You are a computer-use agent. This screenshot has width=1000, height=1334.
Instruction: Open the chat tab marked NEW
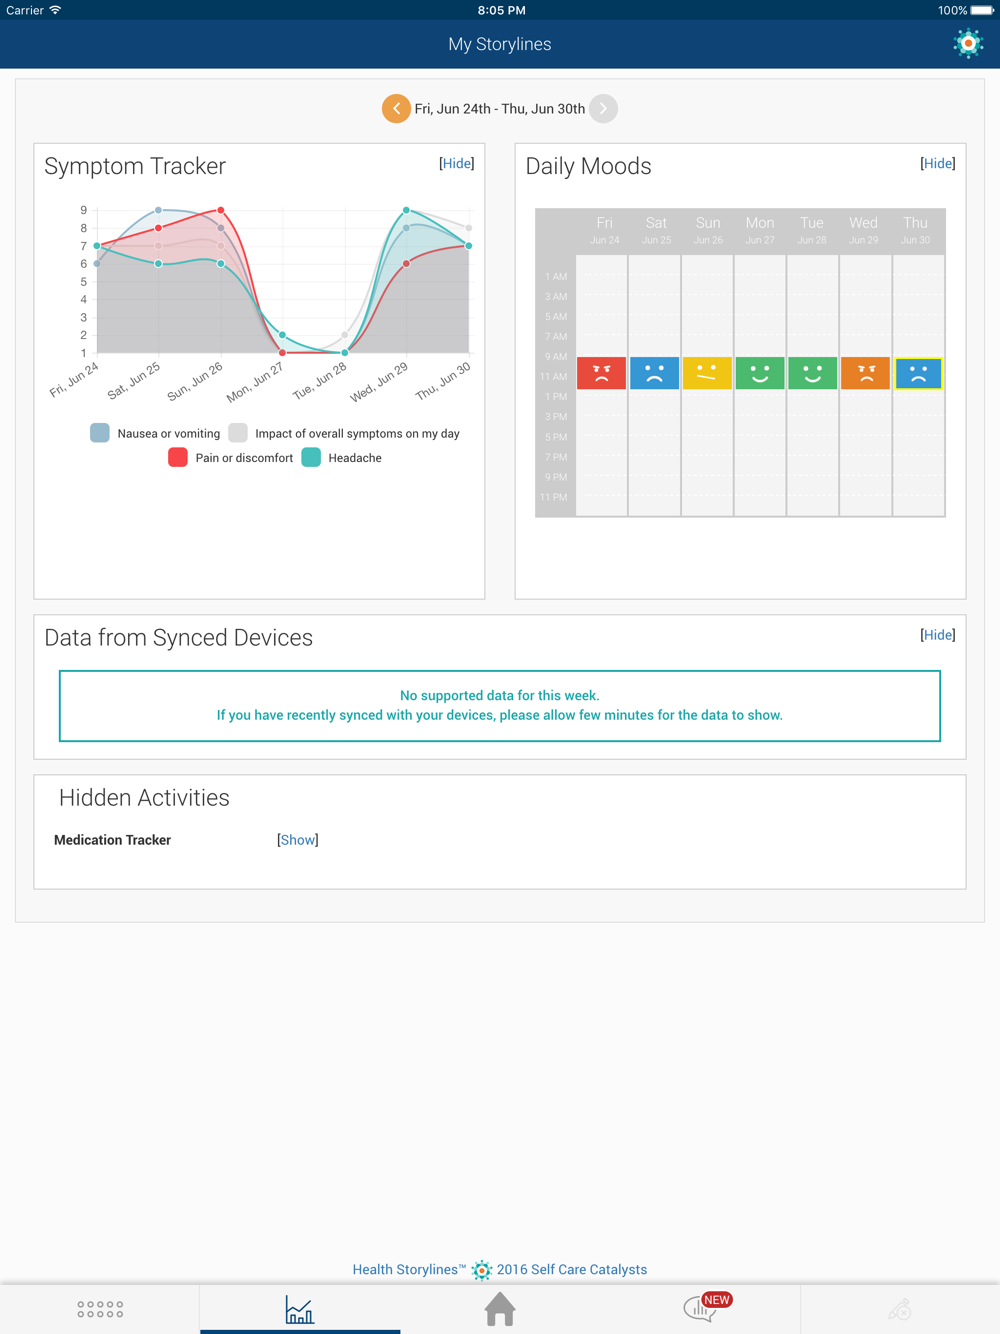click(702, 1308)
